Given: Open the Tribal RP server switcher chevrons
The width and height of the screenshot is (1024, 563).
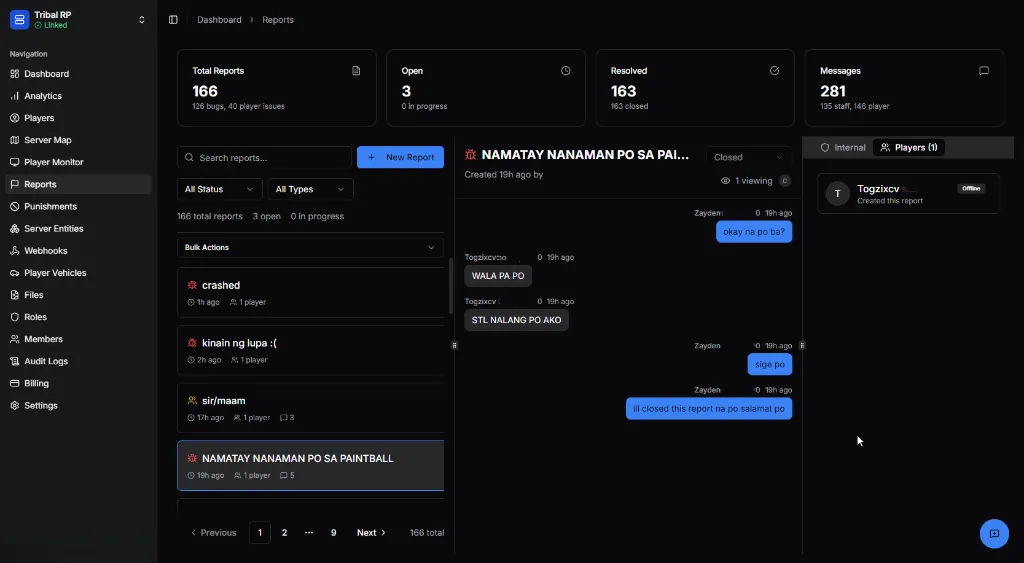Looking at the screenshot, I should tap(142, 20).
